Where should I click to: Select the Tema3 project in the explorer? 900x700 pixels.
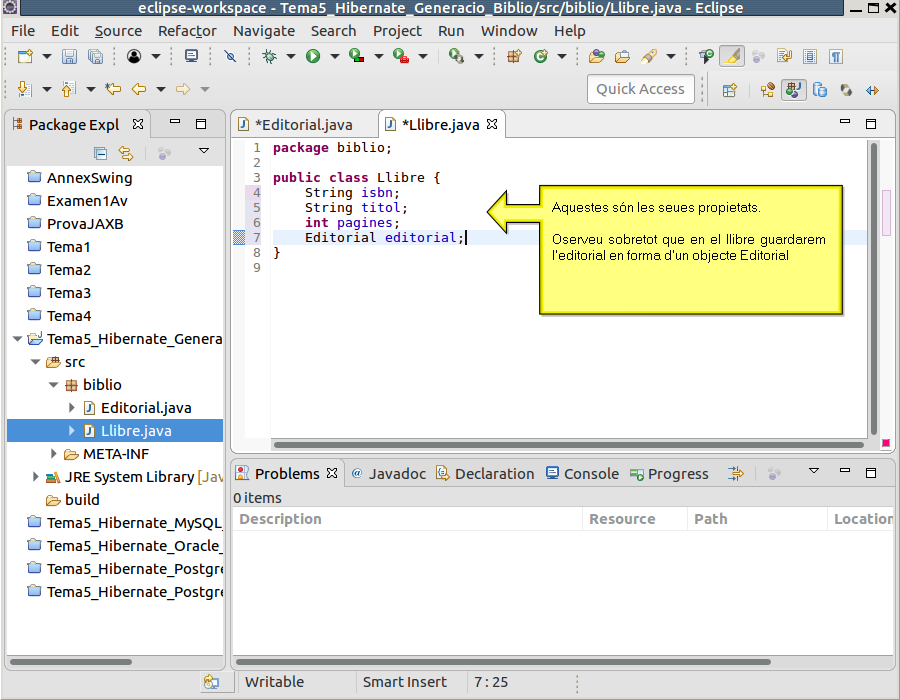point(69,293)
